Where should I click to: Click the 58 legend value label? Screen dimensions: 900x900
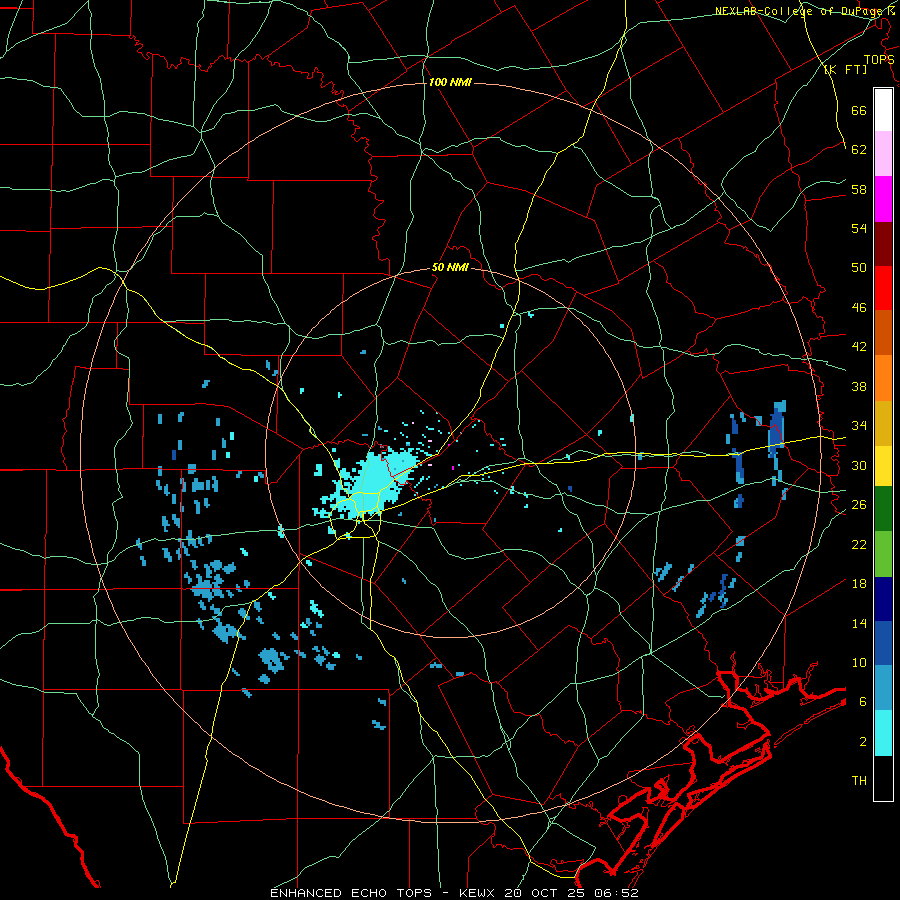pyautogui.click(x=859, y=189)
